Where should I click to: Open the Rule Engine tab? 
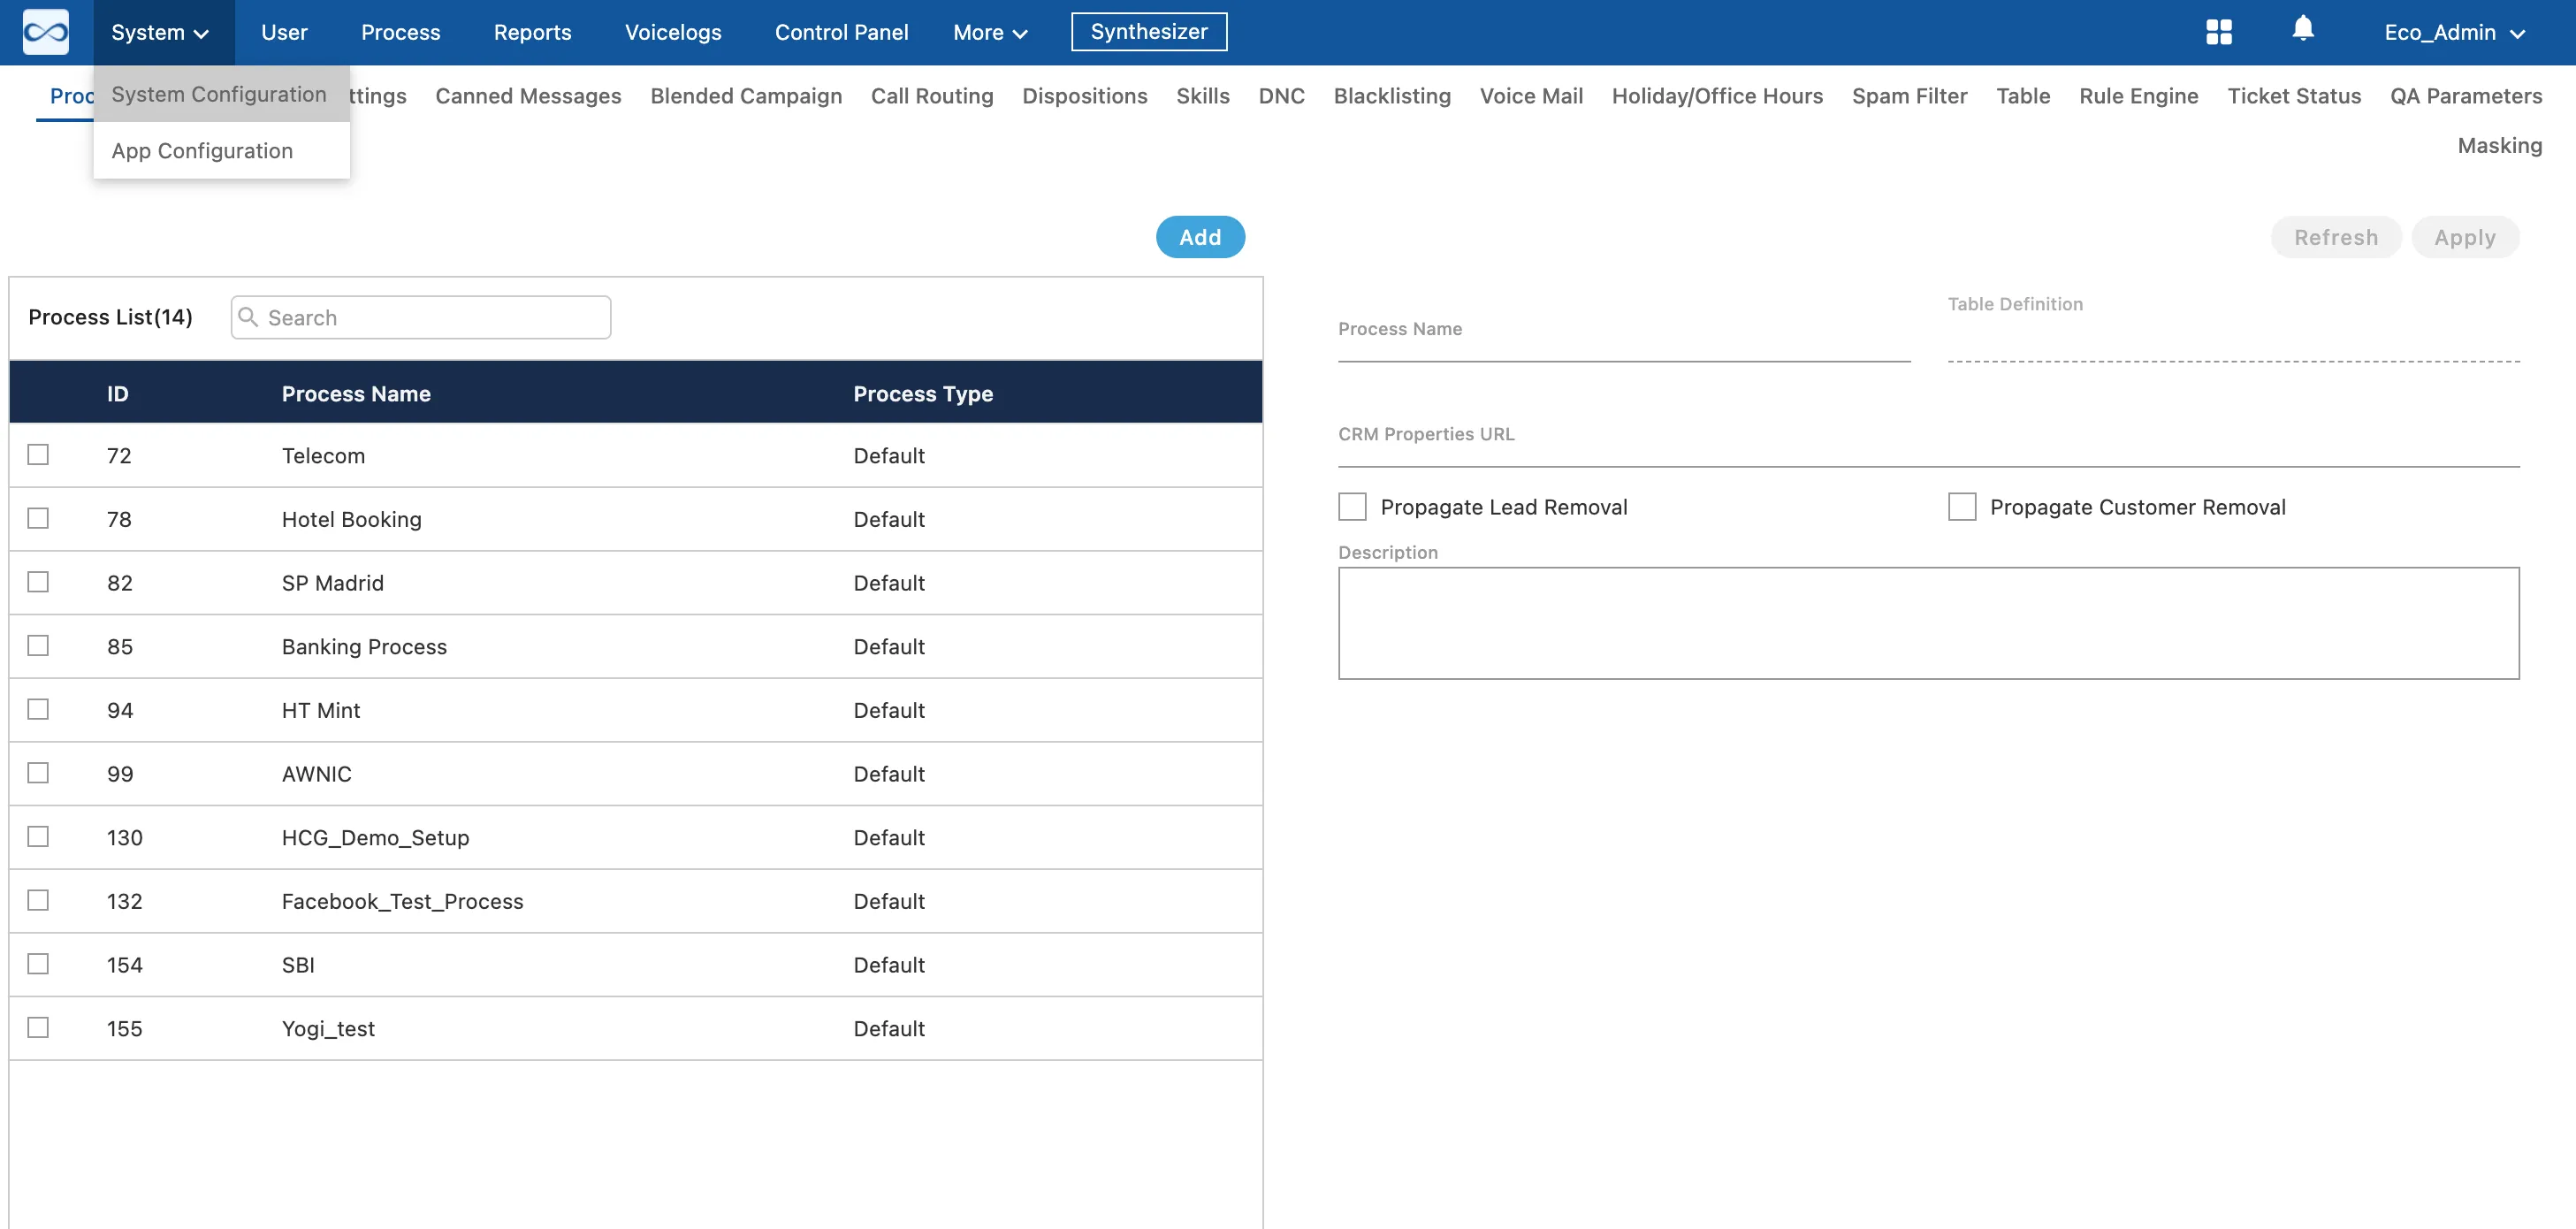tap(2138, 96)
